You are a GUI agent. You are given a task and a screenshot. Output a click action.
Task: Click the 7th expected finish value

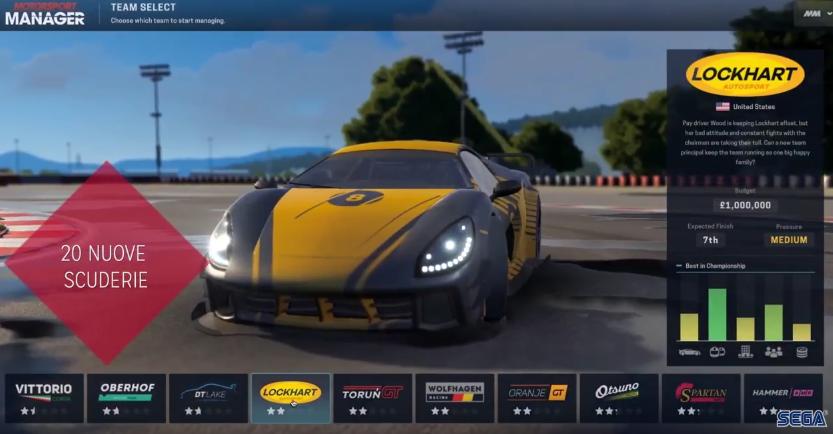tap(710, 240)
